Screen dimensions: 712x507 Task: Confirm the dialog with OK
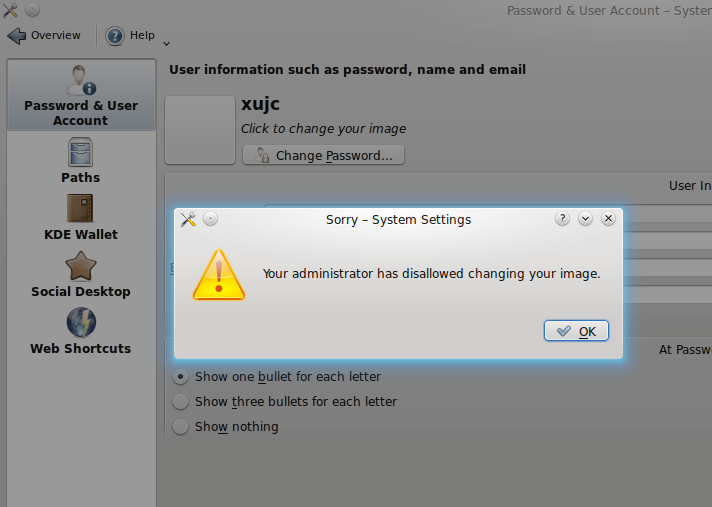(x=576, y=331)
